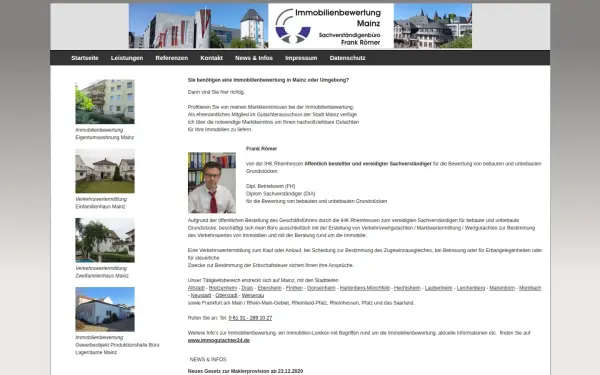Open the Startseite menu item

[85, 58]
